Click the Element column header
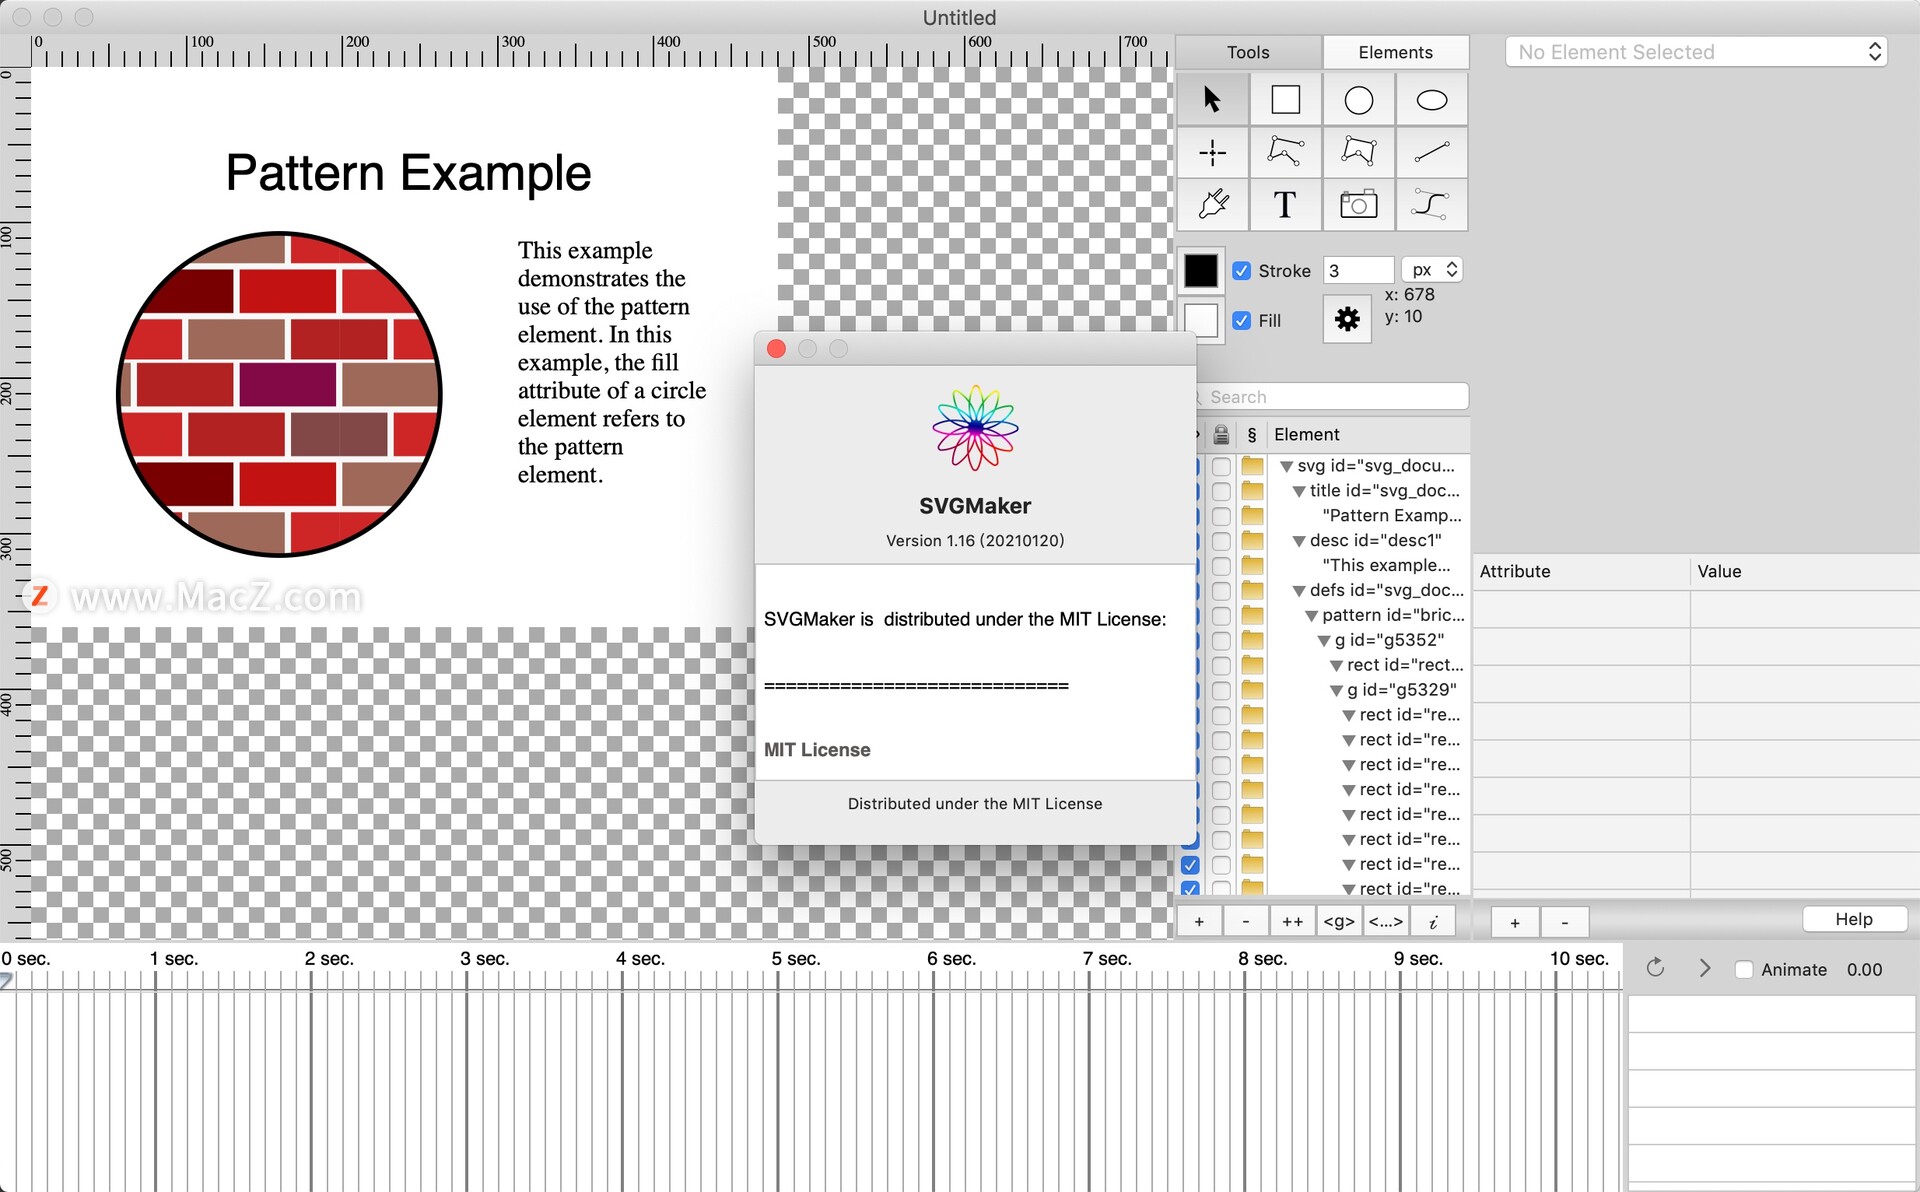The height and width of the screenshot is (1192, 1920). [x=1369, y=434]
